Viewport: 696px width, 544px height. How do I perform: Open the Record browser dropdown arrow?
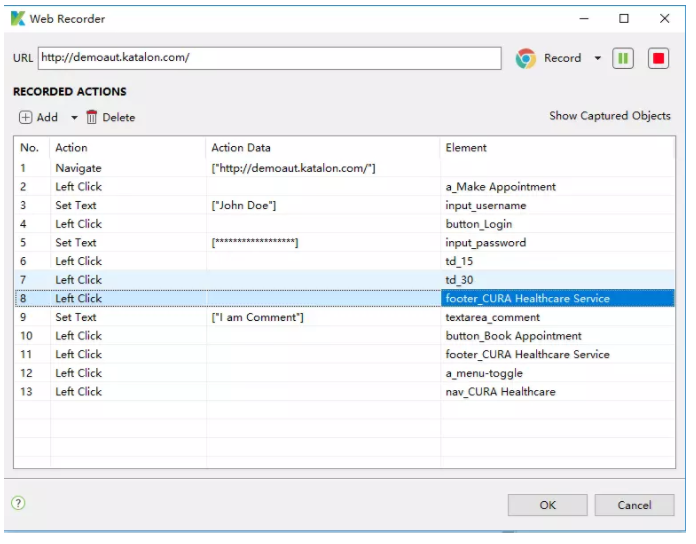pyautogui.click(x=597, y=58)
